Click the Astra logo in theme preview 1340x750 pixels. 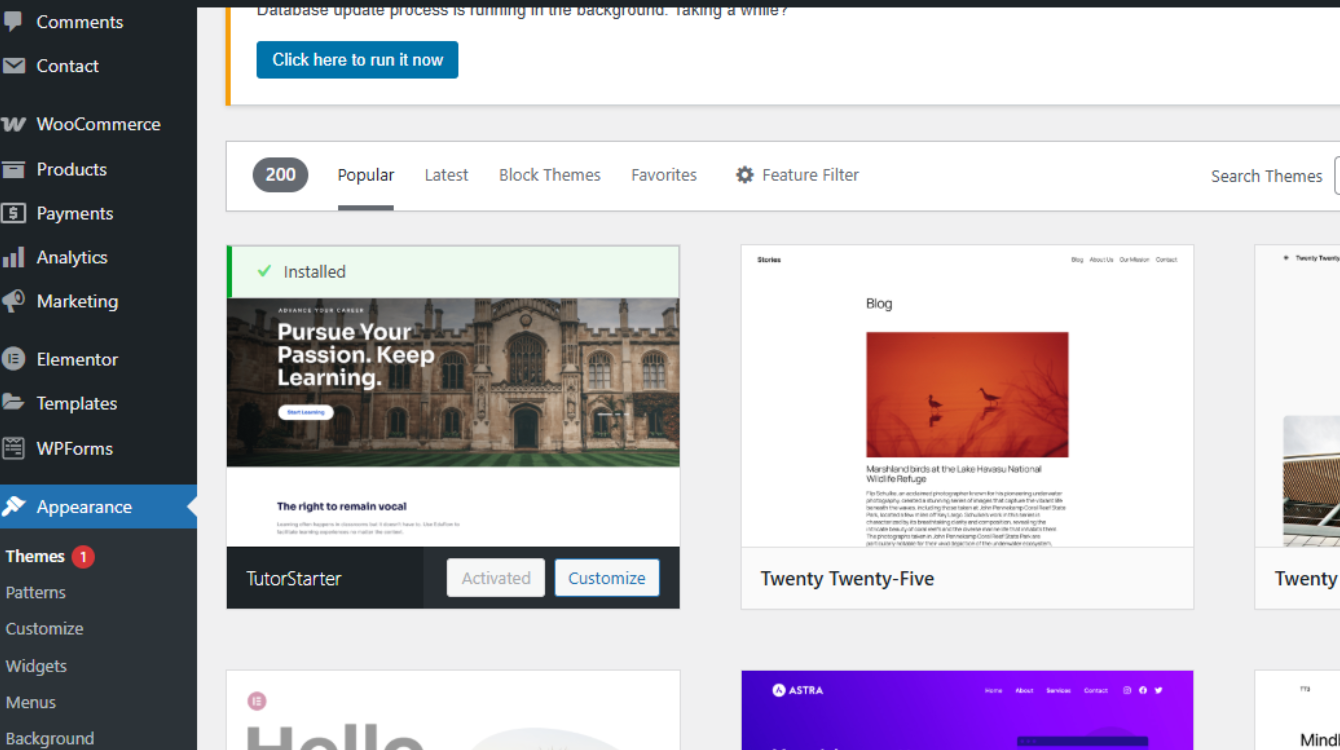798,690
